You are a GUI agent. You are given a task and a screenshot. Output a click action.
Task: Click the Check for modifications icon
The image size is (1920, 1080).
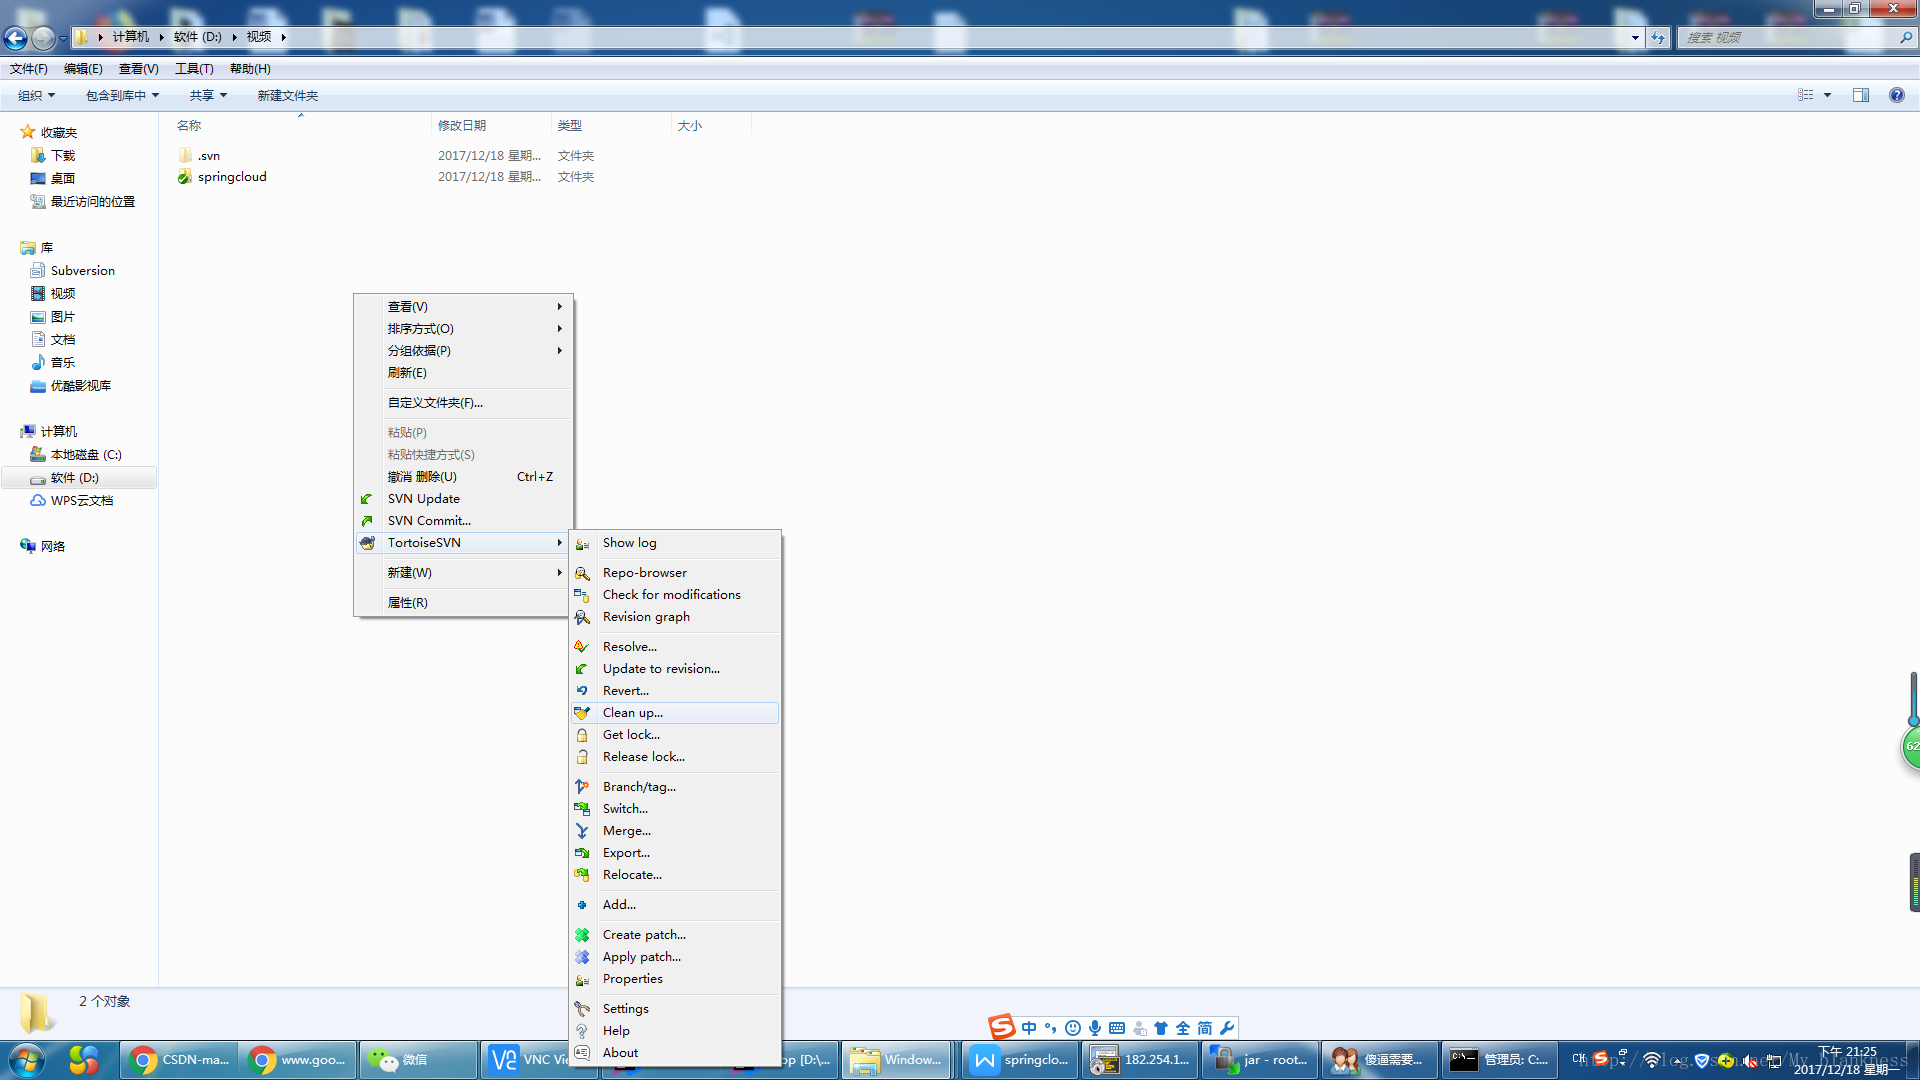coord(582,595)
